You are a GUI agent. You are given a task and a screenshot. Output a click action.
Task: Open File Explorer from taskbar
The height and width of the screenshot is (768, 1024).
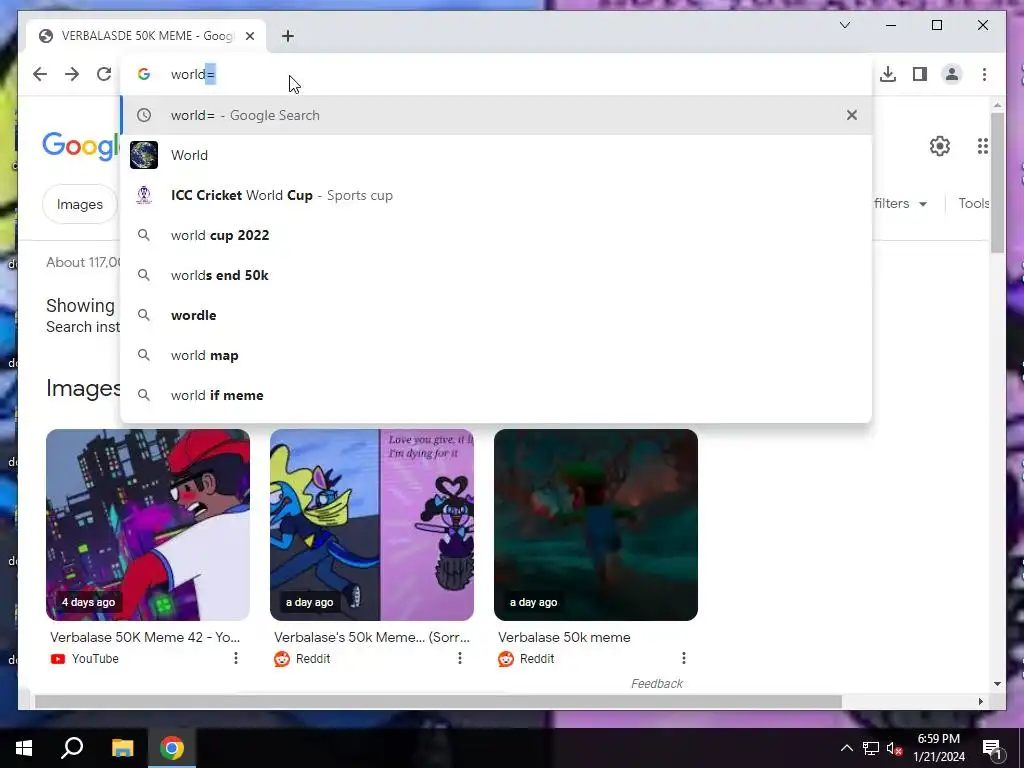click(x=122, y=748)
